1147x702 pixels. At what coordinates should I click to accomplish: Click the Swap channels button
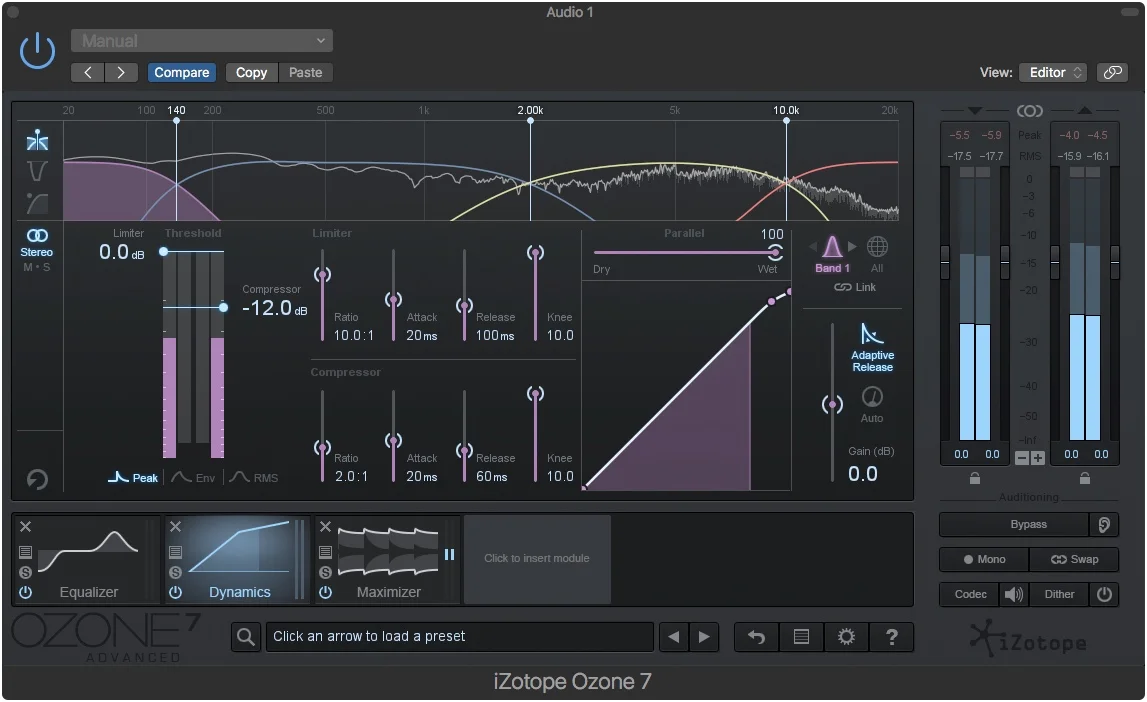pyautogui.click(x=1075, y=559)
